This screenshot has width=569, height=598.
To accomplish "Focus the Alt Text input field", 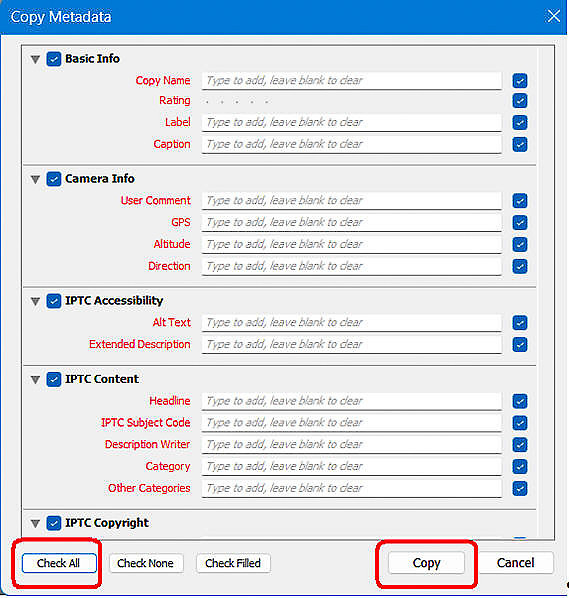I will point(352,323).
